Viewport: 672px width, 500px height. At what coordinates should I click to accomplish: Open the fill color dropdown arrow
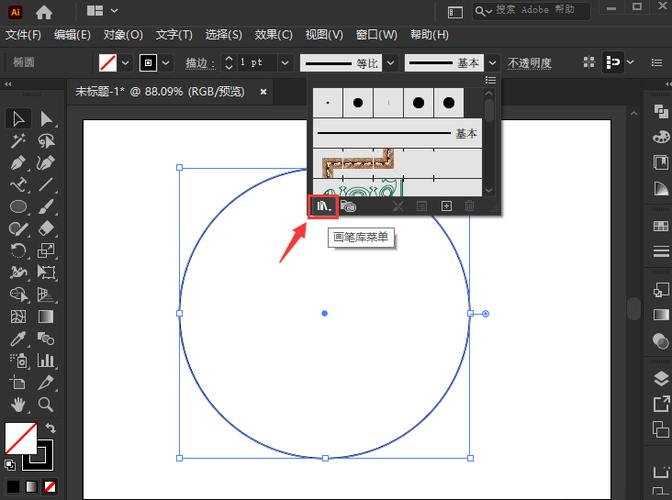[x=126, y=62]
